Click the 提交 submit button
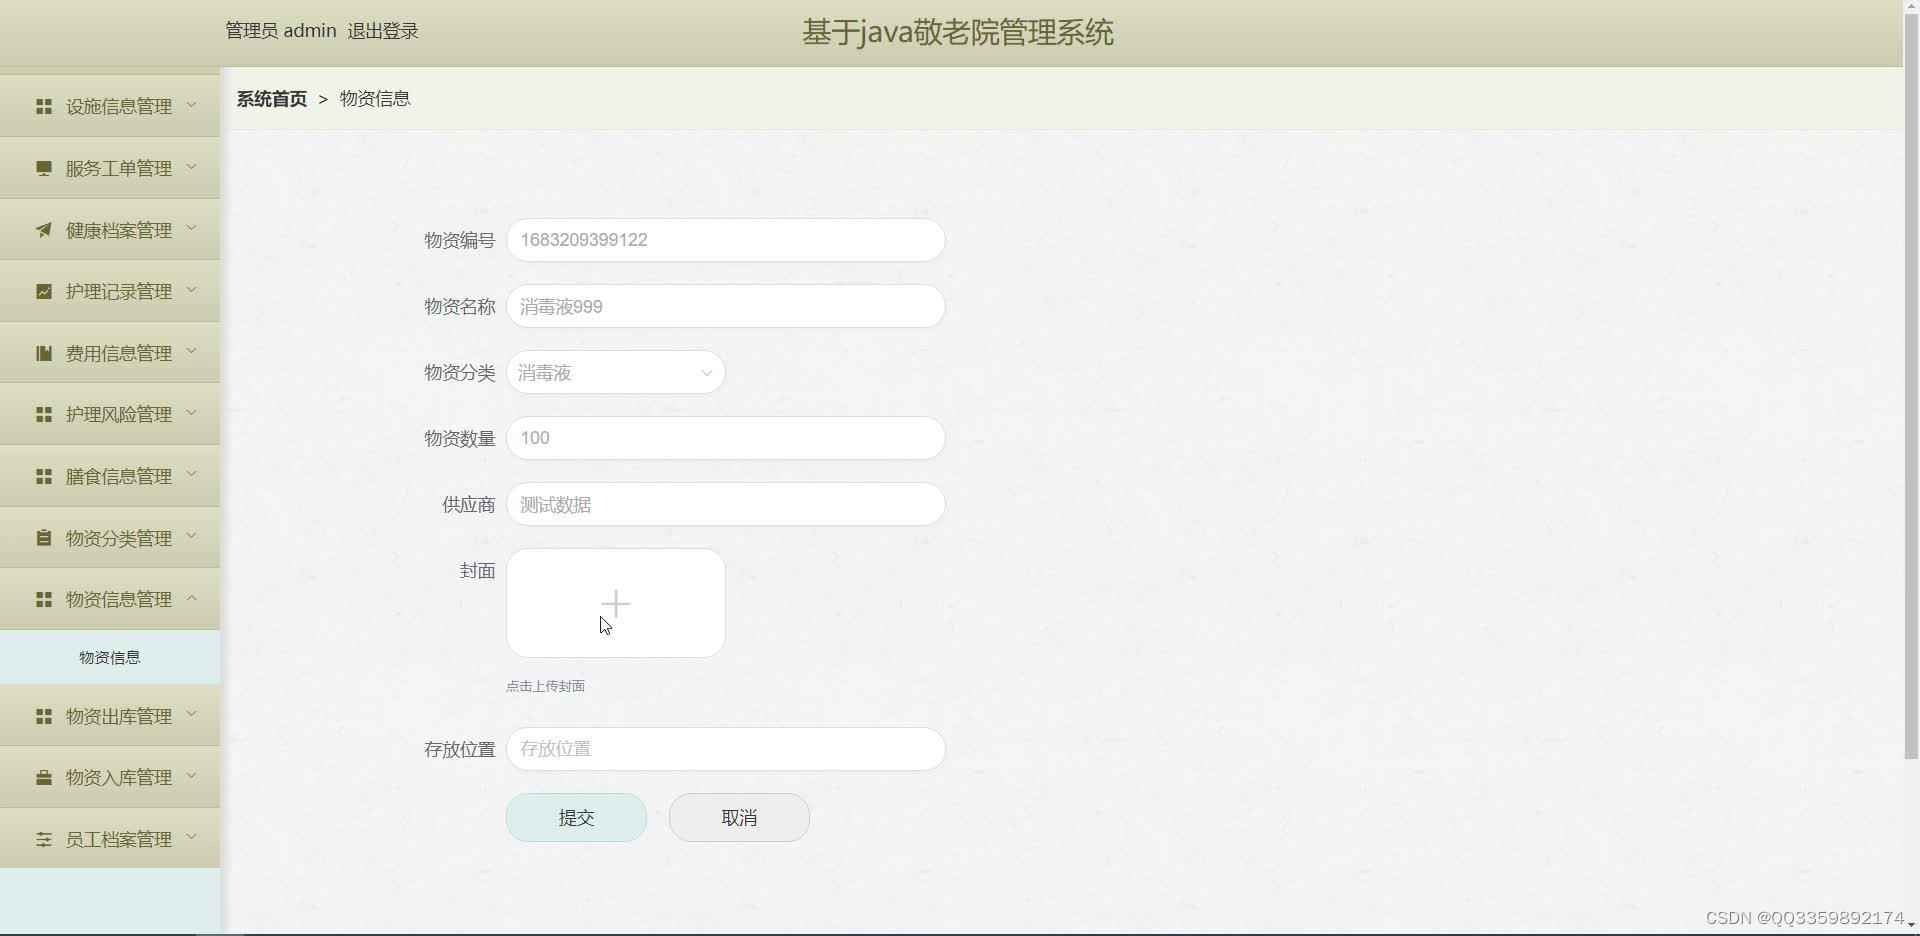This screenshot has width=1920, height=936. pyautogui.click(x=576, y=817)
